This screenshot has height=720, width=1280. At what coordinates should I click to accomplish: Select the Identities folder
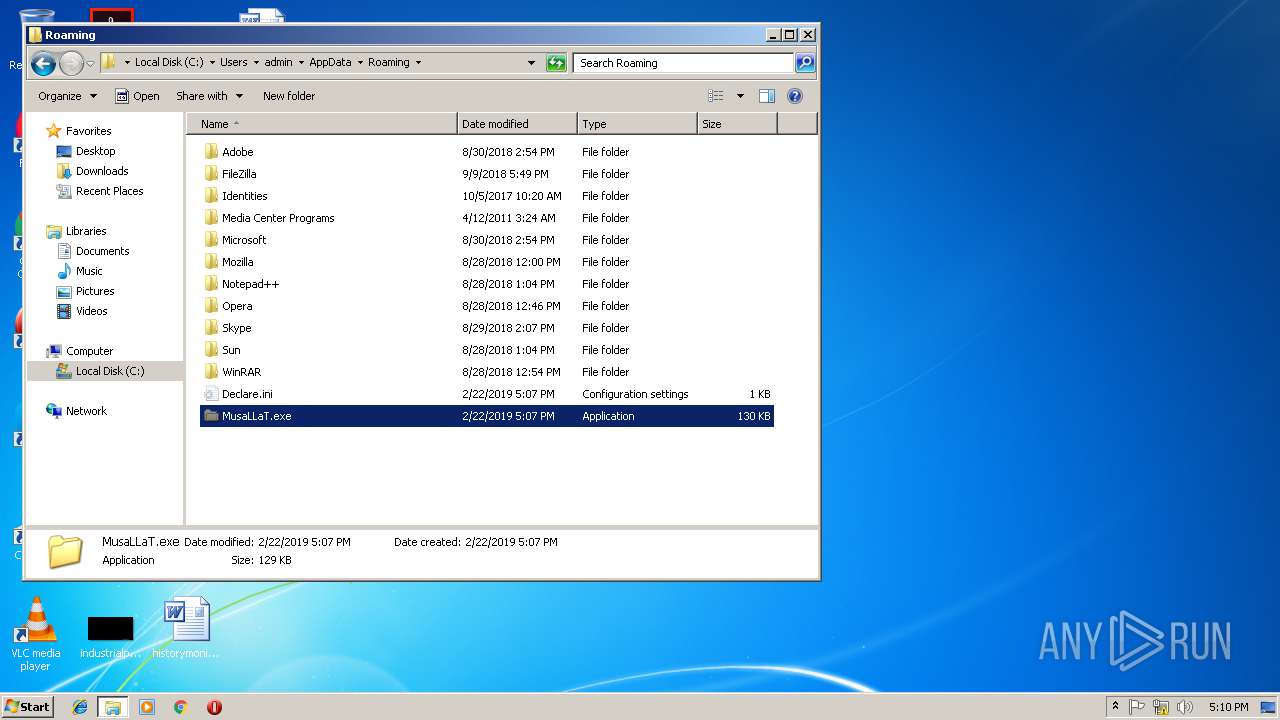click(x=486, y=196)
